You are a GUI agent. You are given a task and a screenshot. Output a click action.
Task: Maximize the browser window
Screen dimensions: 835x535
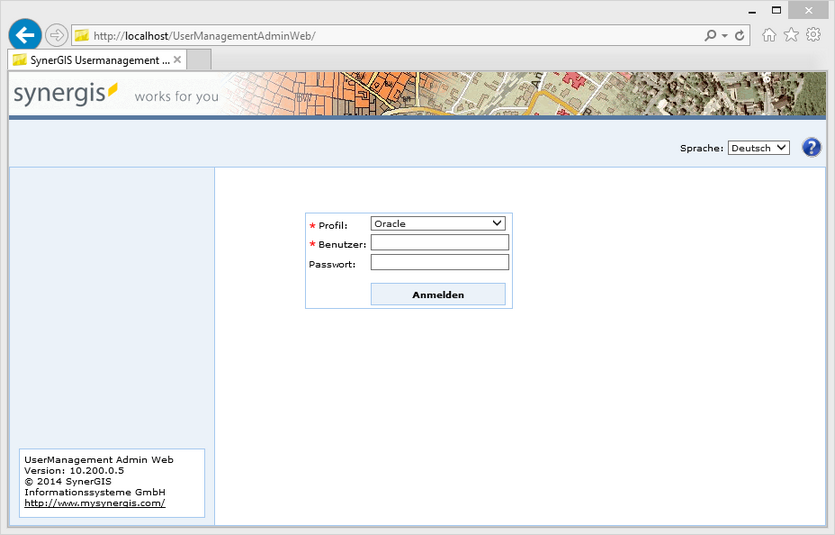tap(776, 11)
